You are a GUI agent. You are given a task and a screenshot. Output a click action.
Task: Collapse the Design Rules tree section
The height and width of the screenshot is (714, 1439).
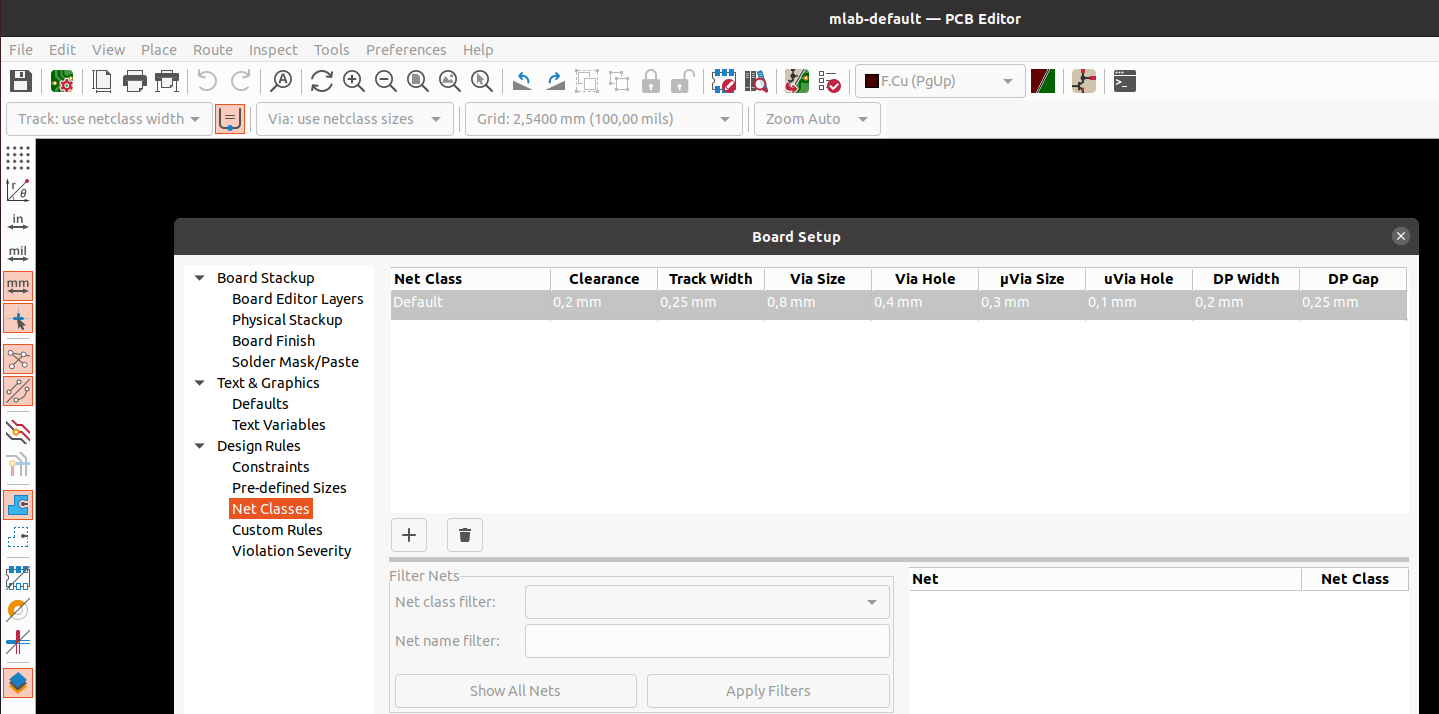tap(200, 446)
